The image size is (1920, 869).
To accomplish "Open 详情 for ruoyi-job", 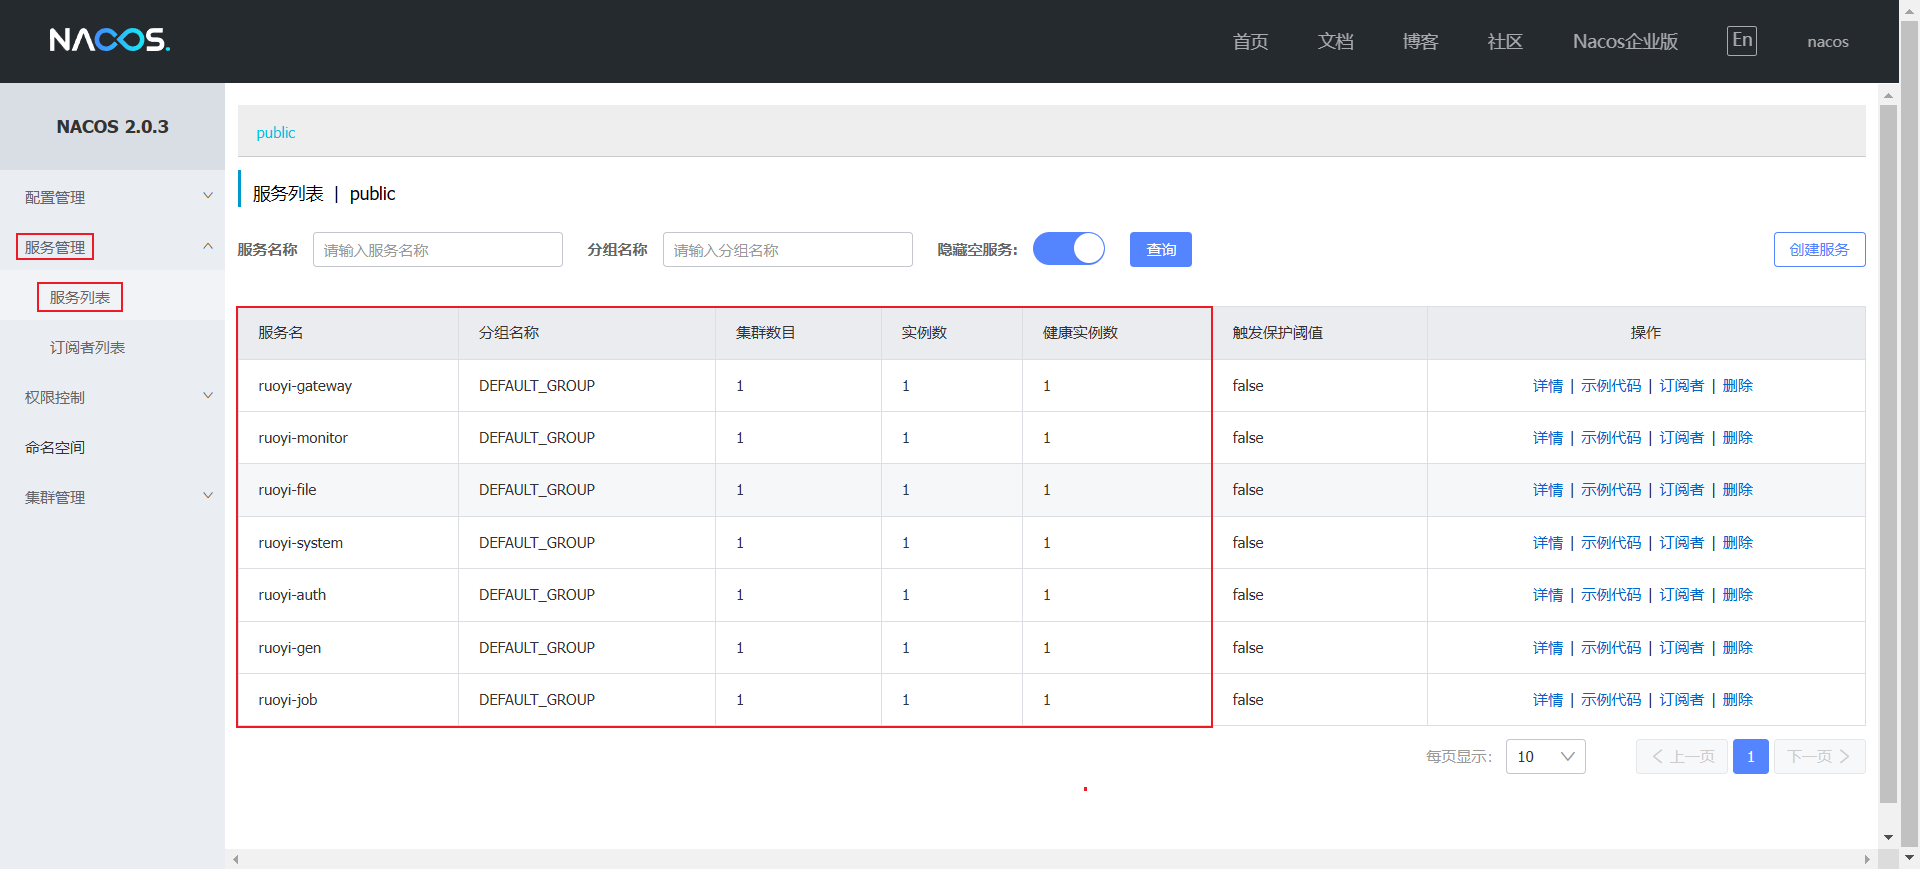I will tap(1548, 700).
